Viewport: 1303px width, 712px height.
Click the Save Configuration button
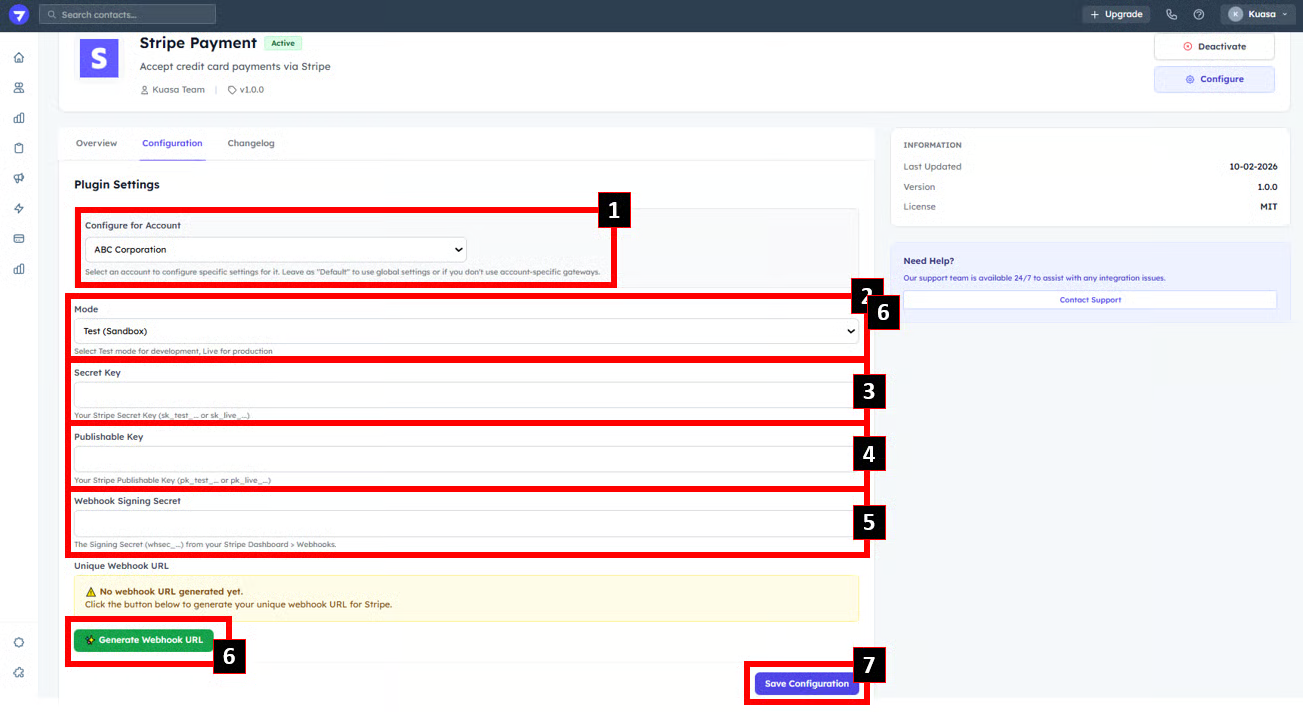(806, 684)
